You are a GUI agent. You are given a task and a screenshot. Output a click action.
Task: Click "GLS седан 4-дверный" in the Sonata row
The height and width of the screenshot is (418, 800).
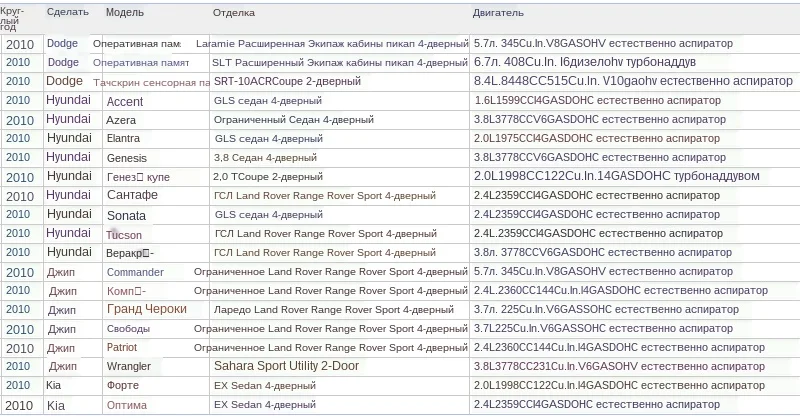coord(269,215)
